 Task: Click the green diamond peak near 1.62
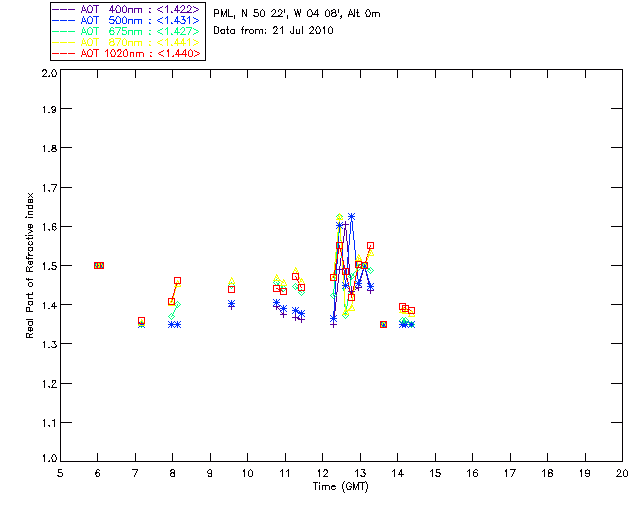[339, 216]
